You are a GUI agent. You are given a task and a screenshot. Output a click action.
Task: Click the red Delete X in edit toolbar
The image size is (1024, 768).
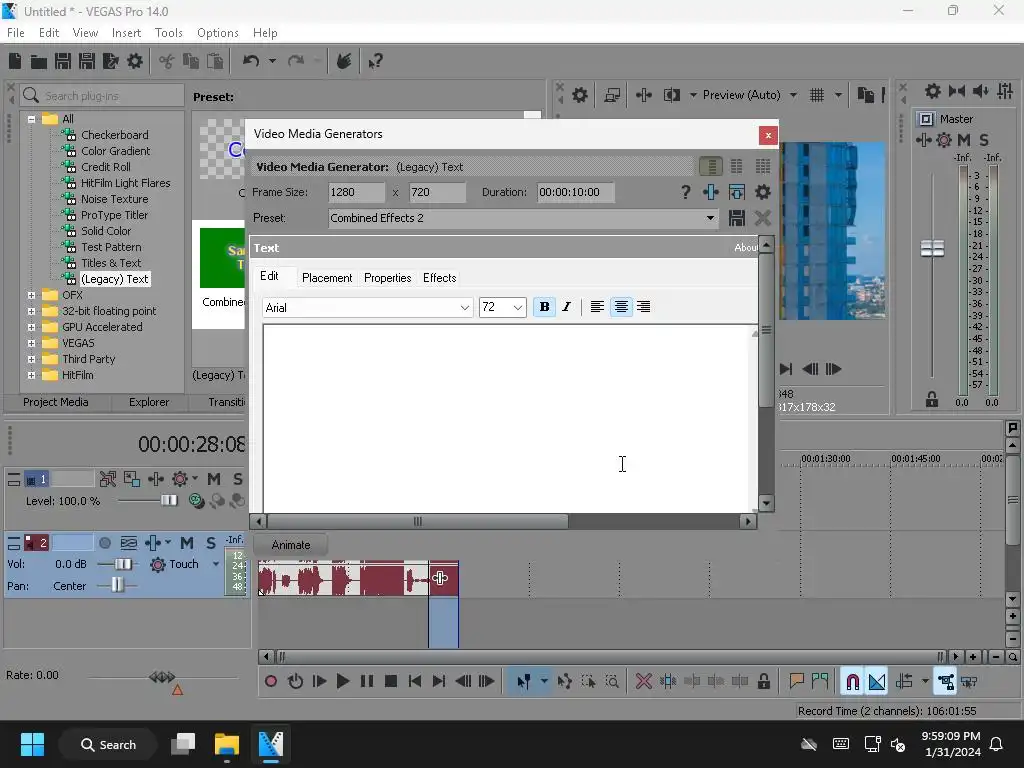point(643,682)
